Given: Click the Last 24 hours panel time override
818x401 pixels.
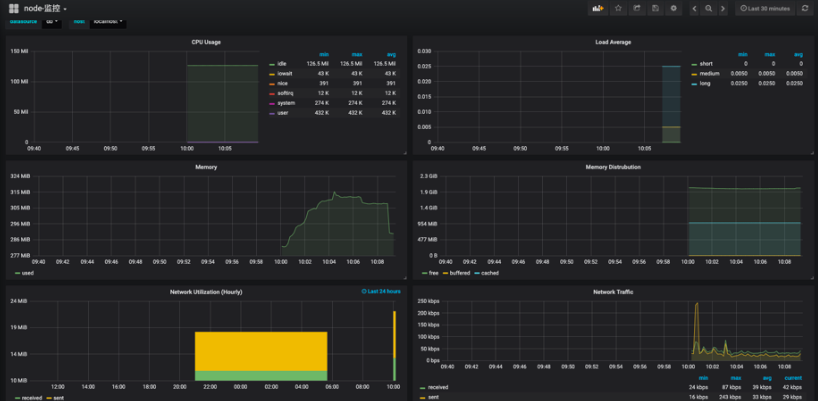Looking at the screenshot, I should pyautogui.click(x=381, y=291).
